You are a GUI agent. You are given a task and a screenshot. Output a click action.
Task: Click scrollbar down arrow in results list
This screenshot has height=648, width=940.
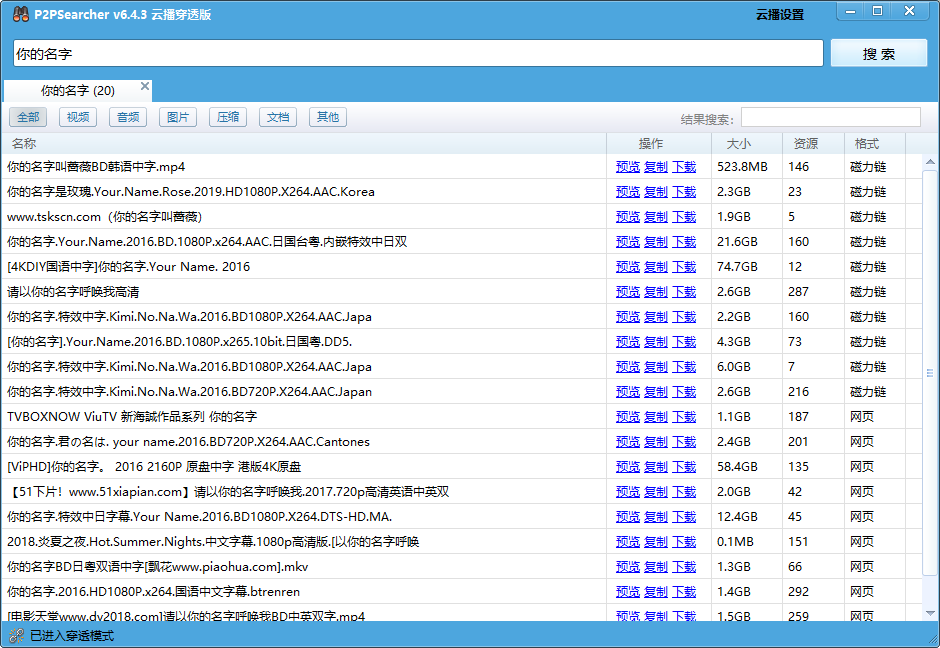[x=930, y=613]
